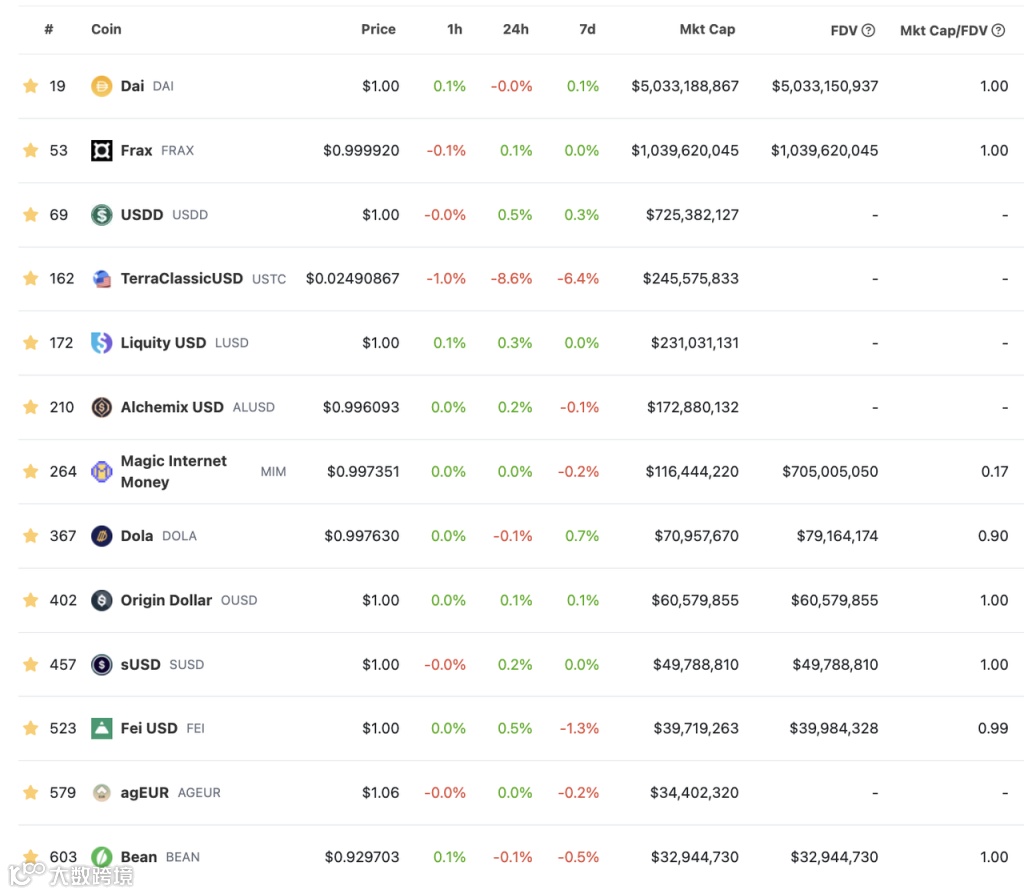This screenshot has height=894, width=1024.
Task: Toggle favorite star for TerraClassicUSD
Action: 30,279
